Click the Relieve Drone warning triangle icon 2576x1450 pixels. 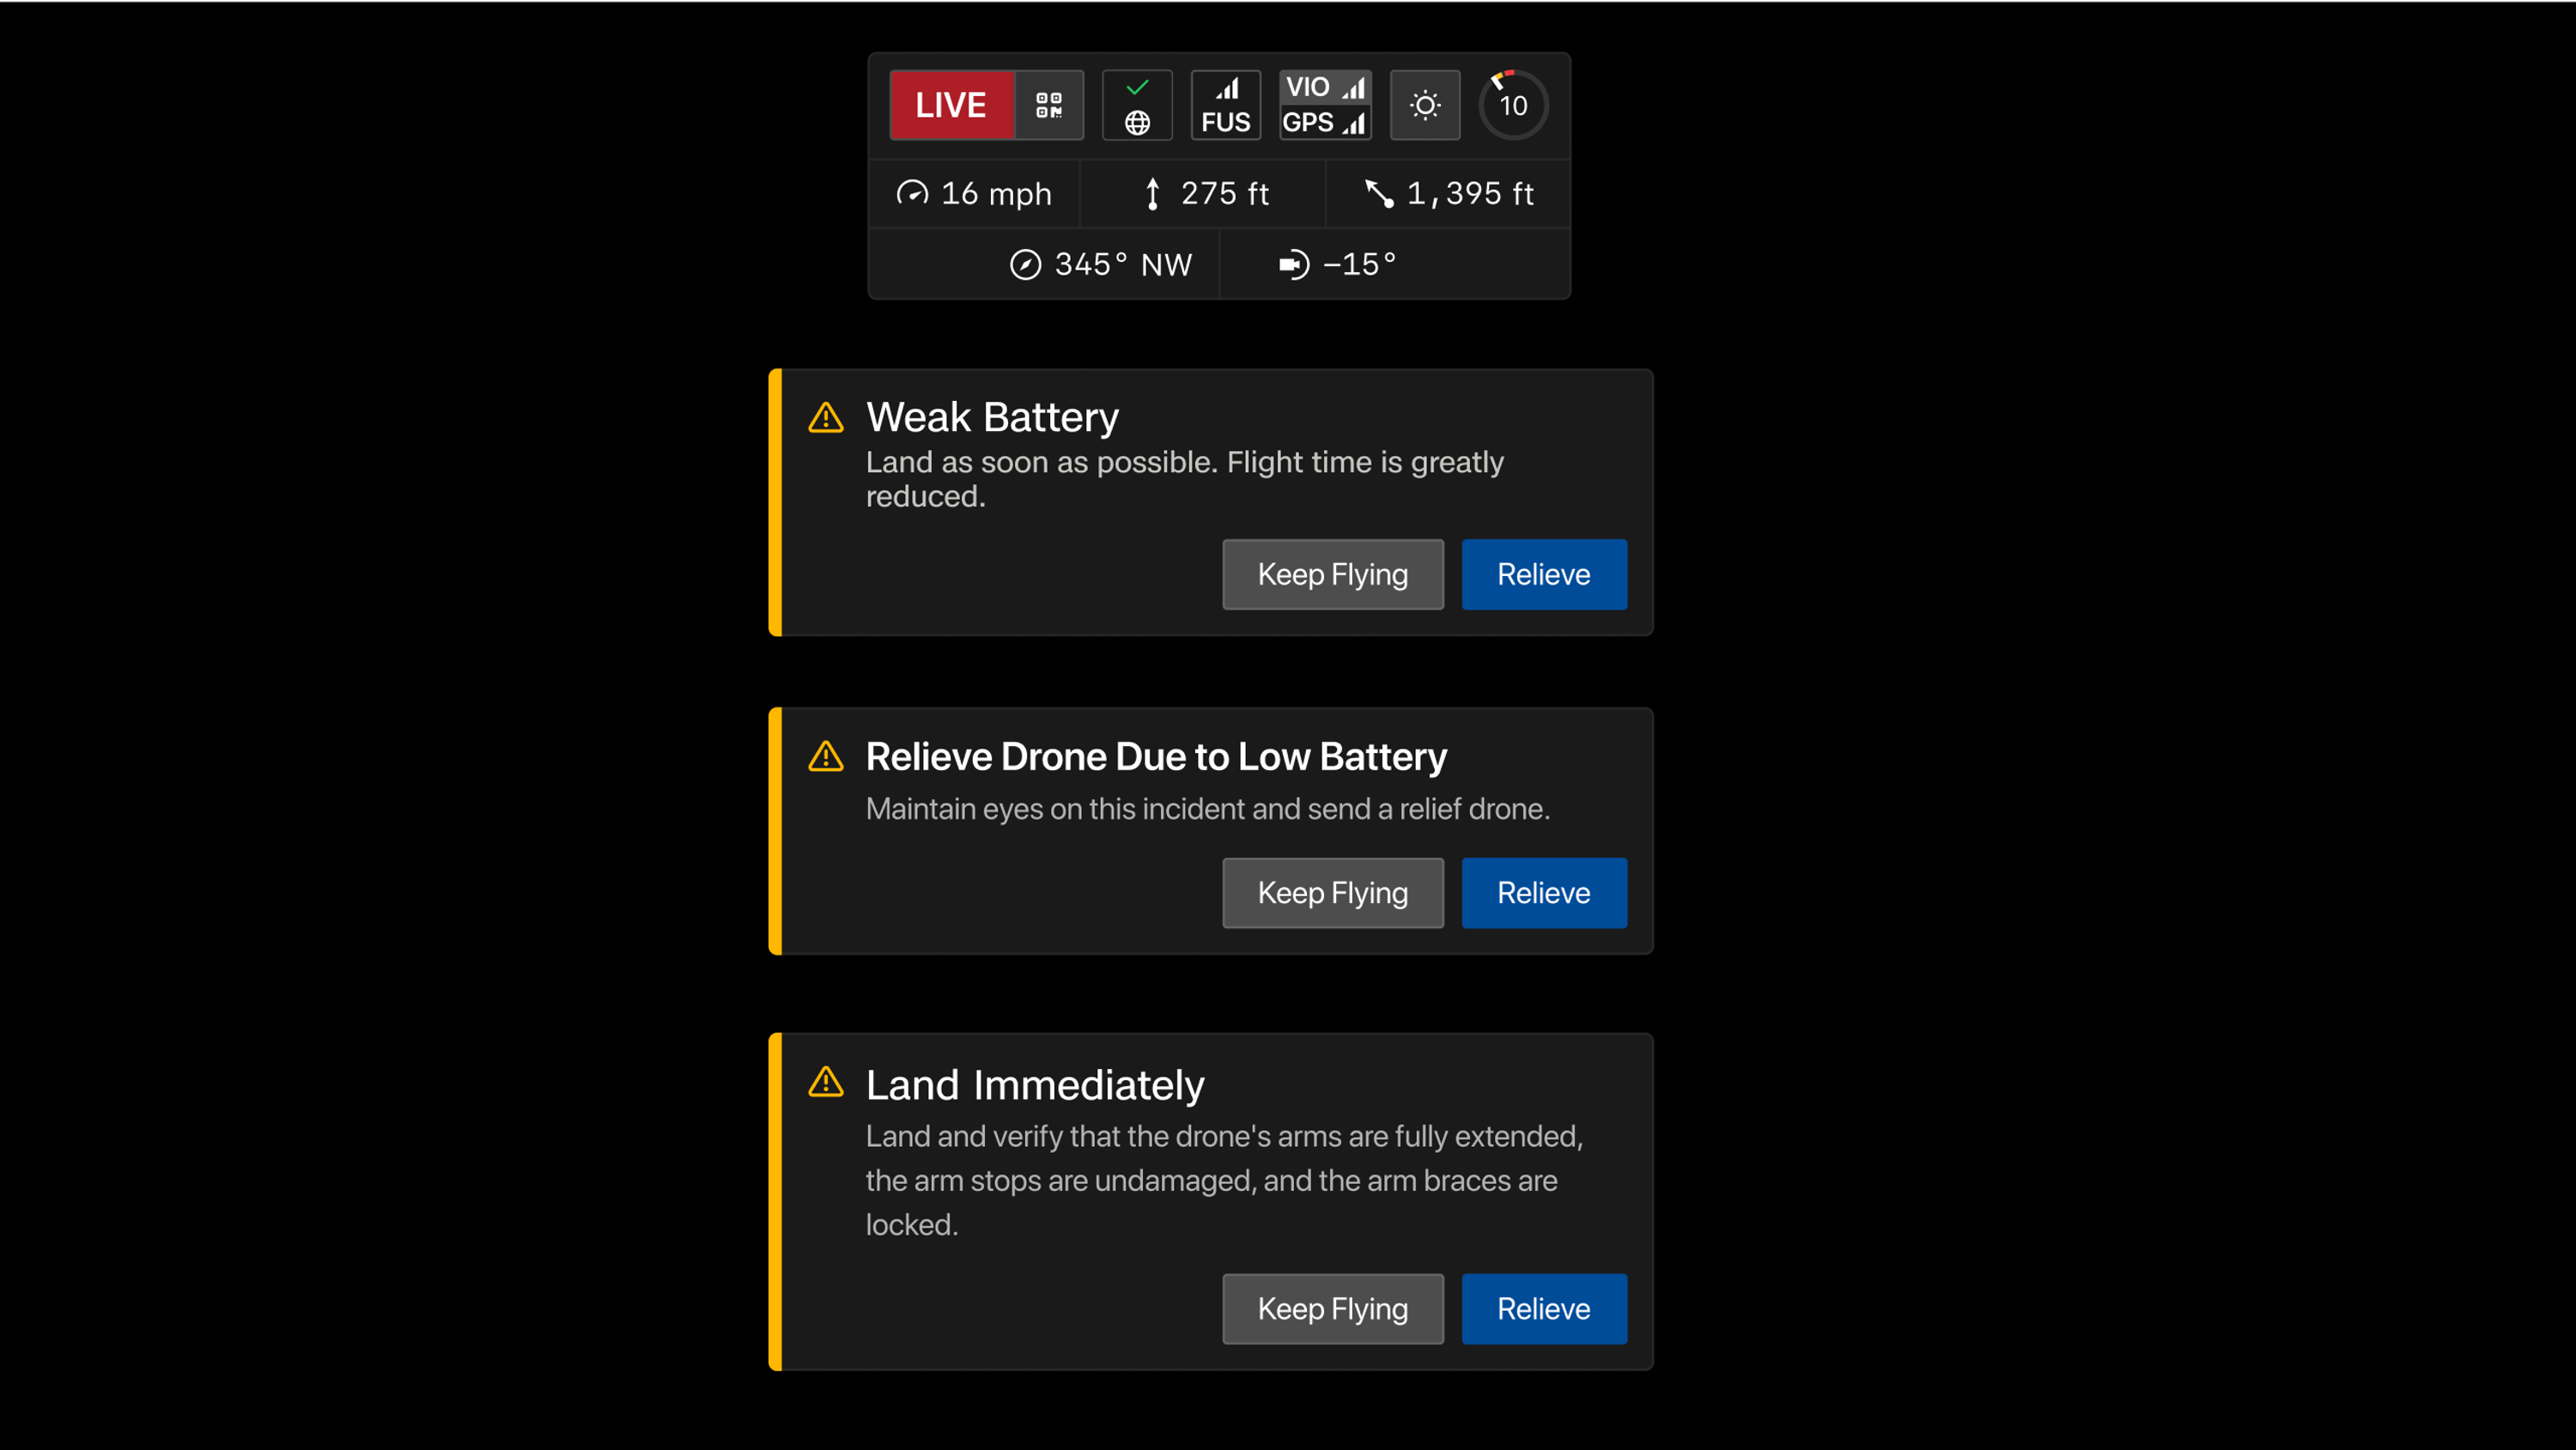[x=826, y=756]
